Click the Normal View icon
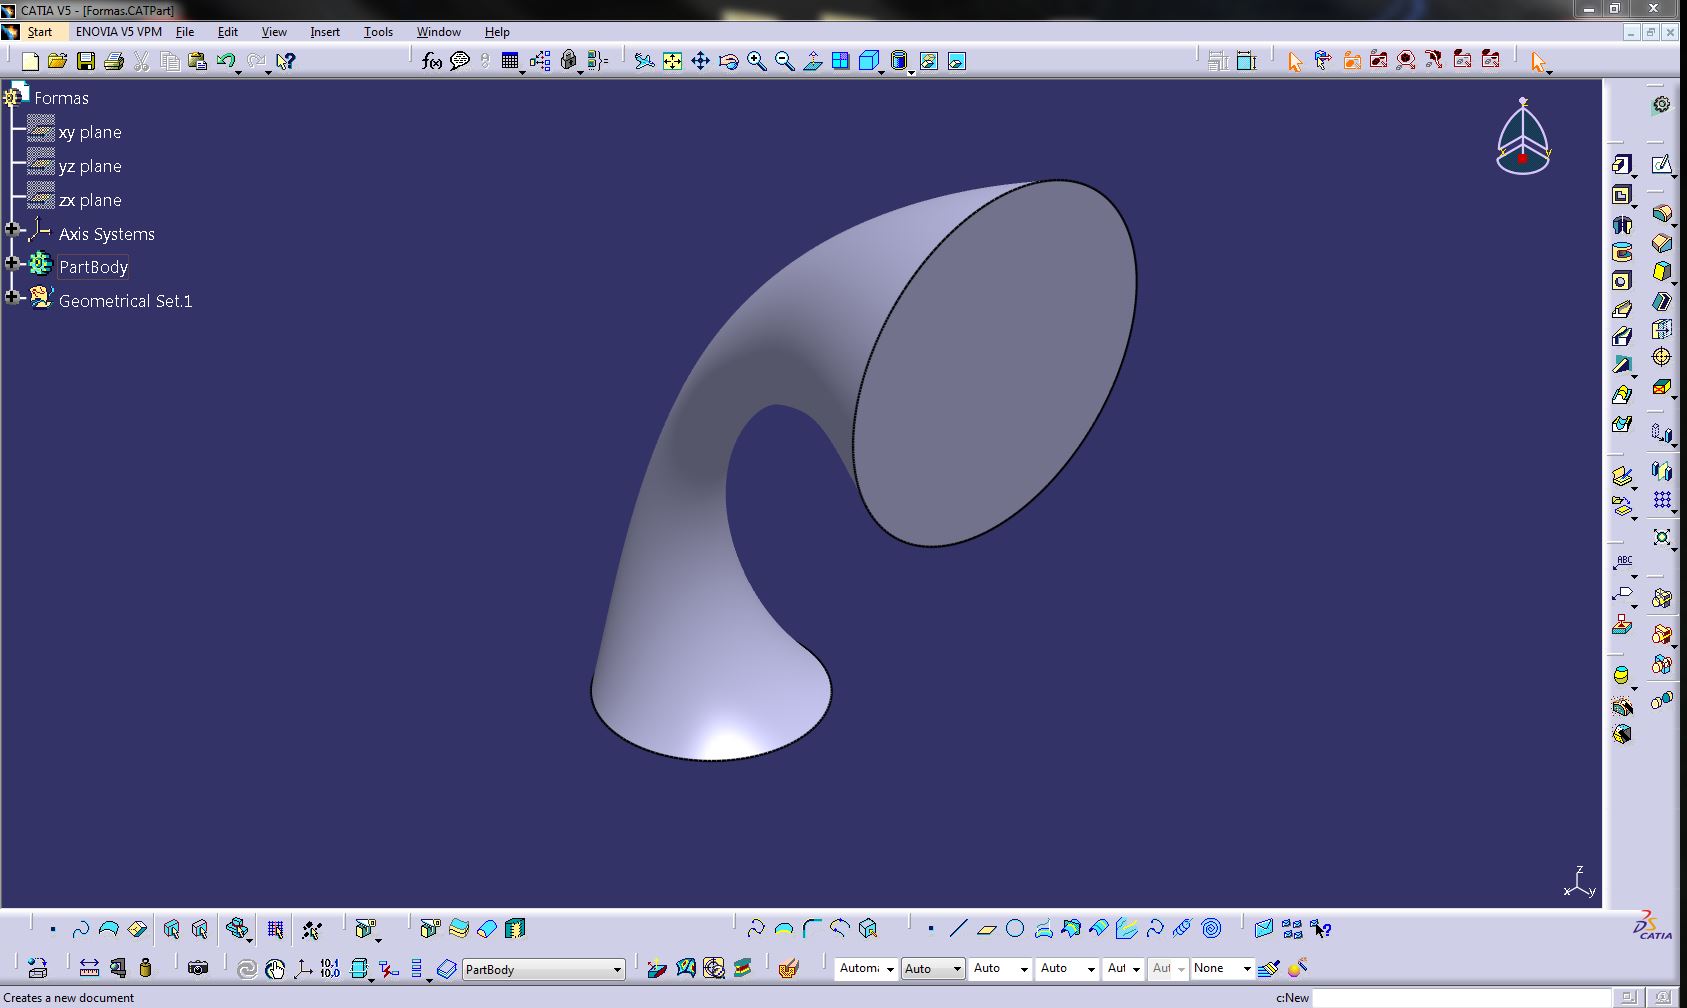1687x1008 pixels. click(x=813, y=62)
